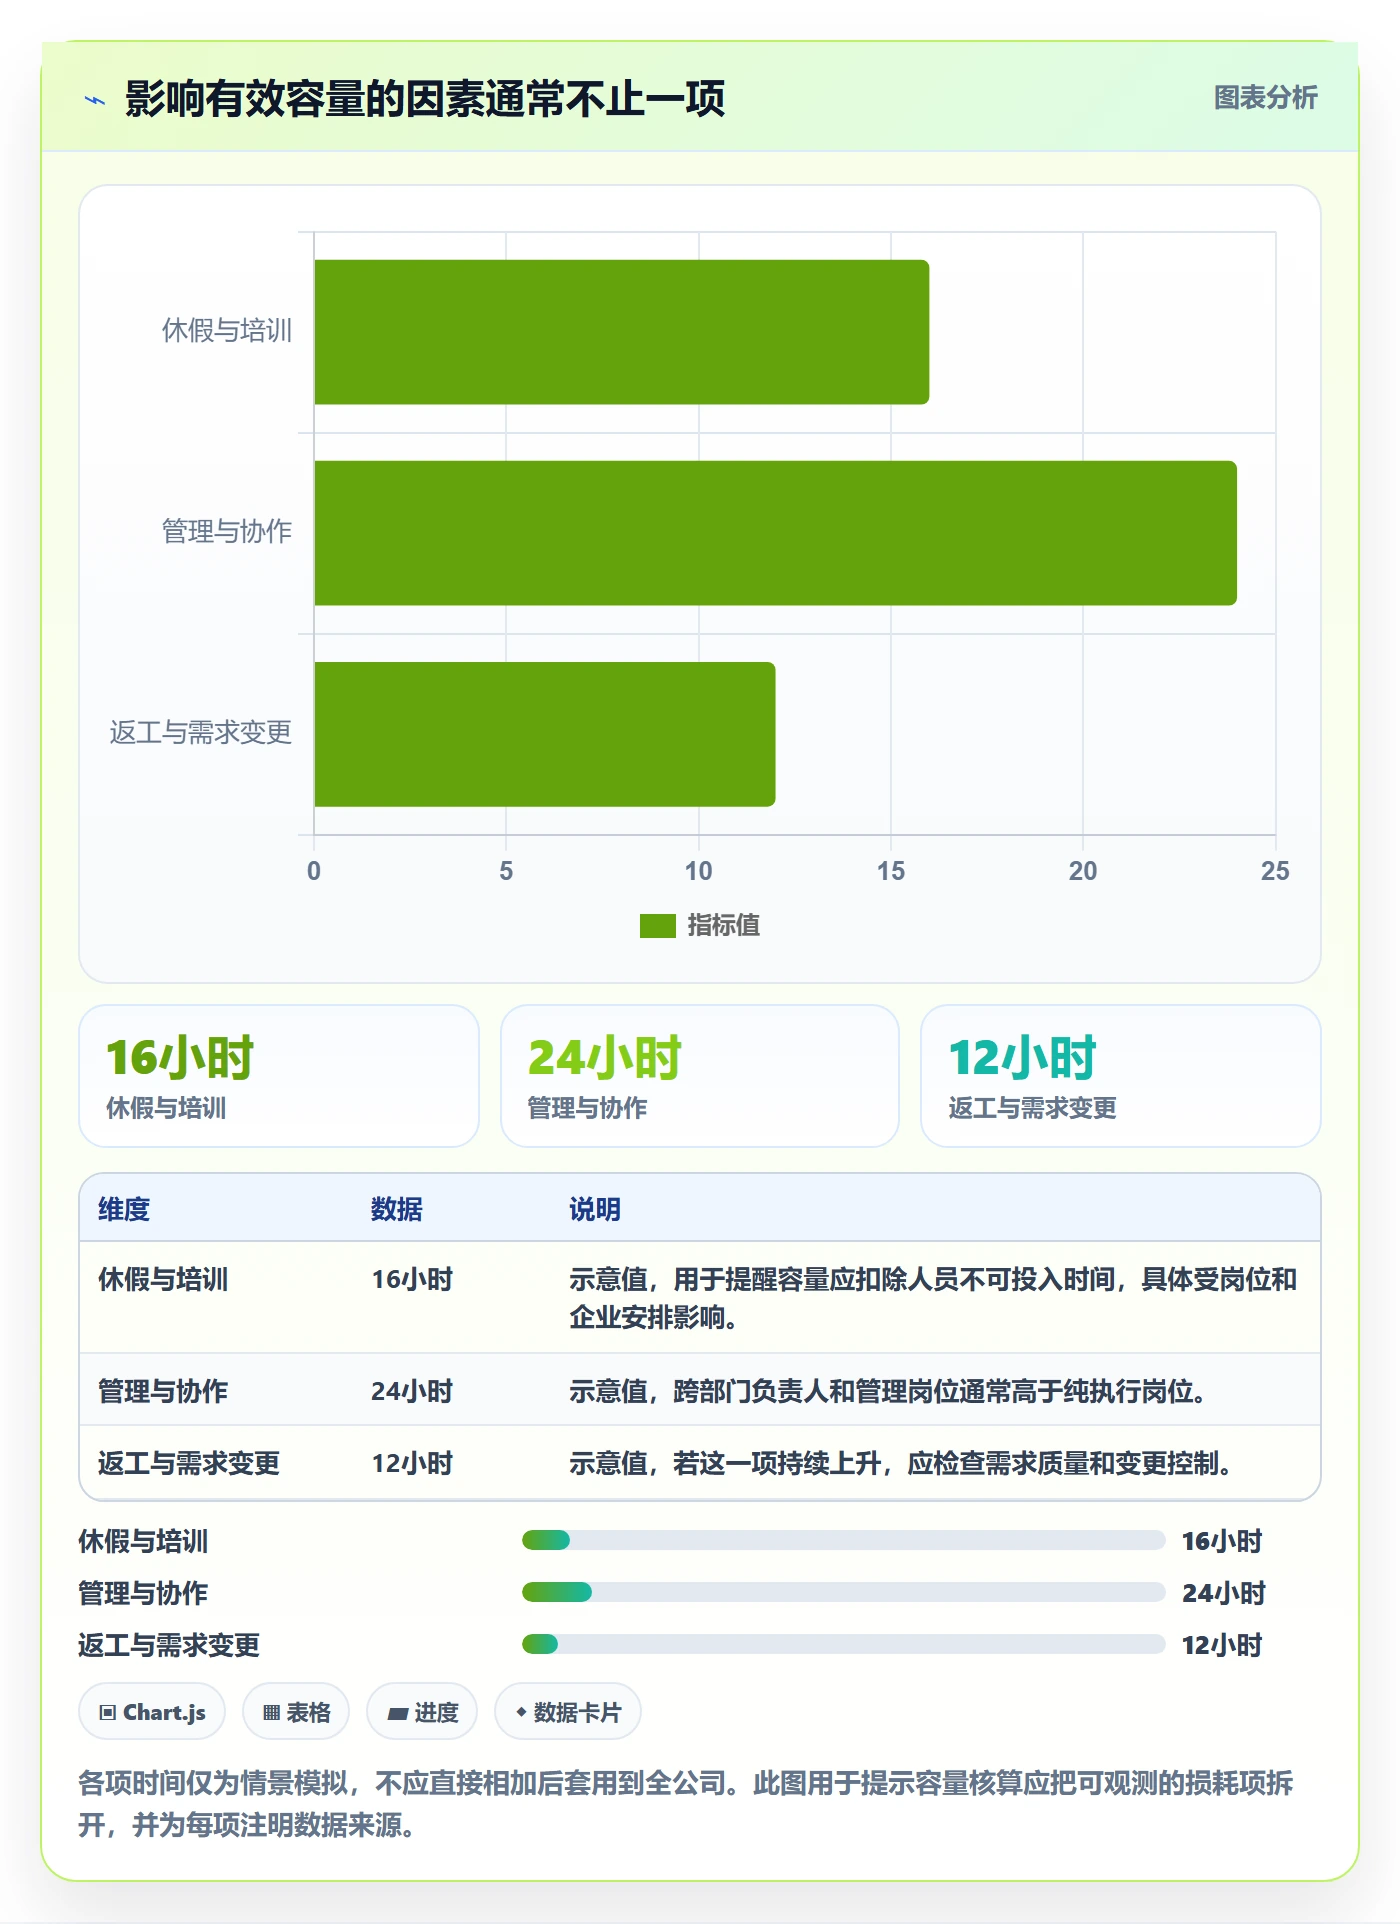Viewport: 1400px width, 1924px height.
Task: Click the 说明 table column header
Action: click(595, 1209)
